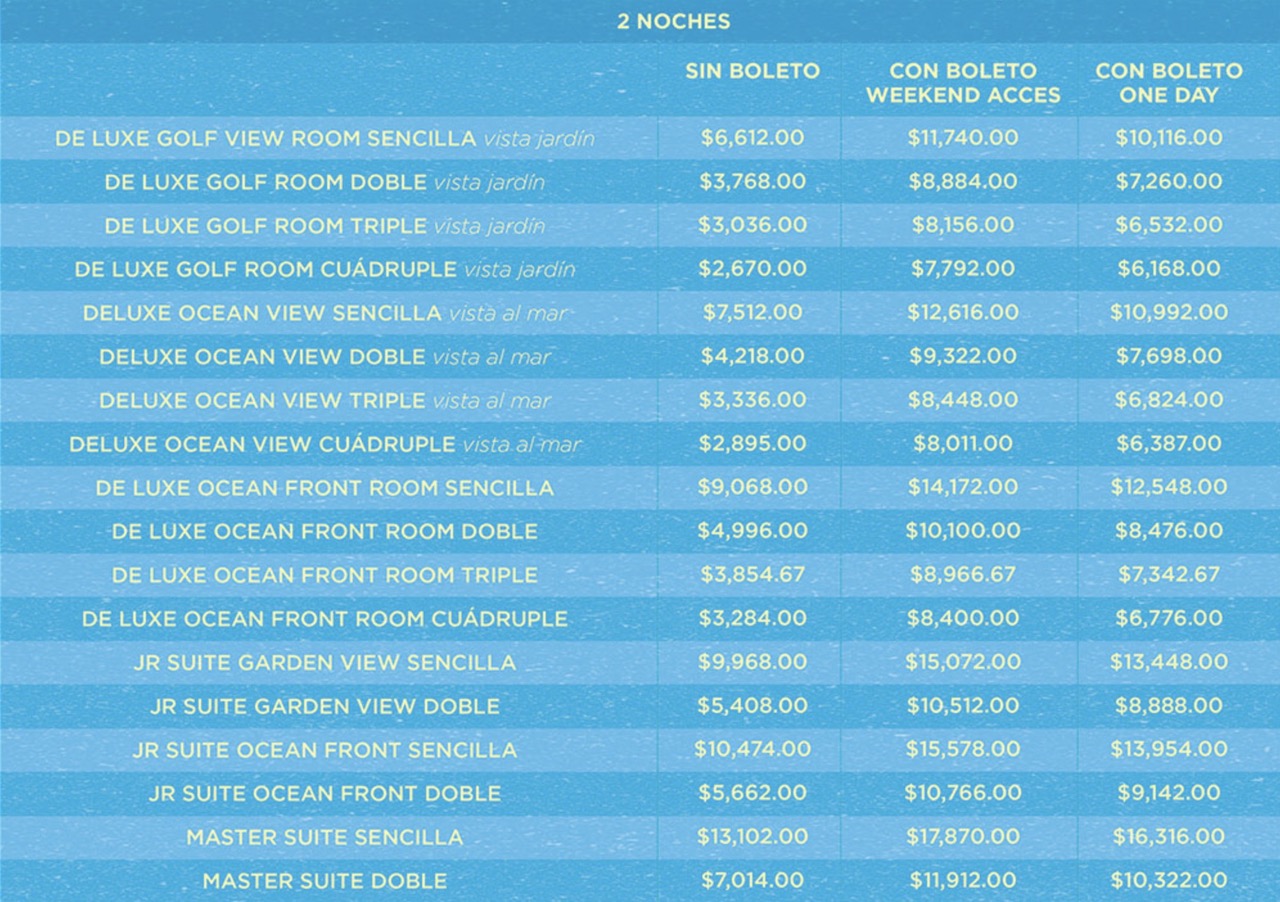Click the "CON BOLETO WEEKEND ACCES" column header
The height and width of the screenshot is (902, 1280).
click(962, 83)
